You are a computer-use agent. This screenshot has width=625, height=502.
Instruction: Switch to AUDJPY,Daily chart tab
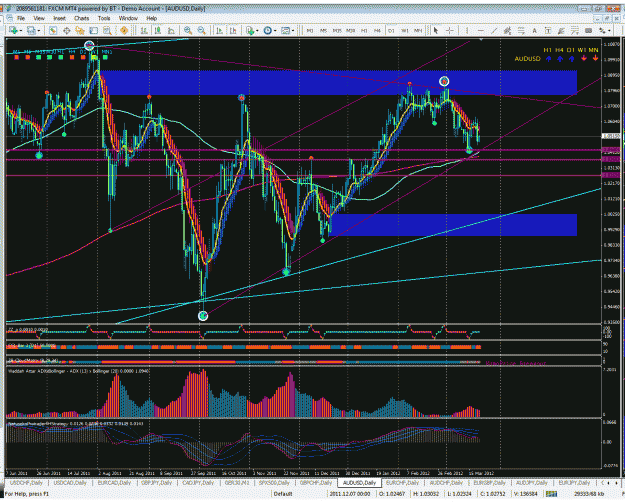tap(532, 483)
